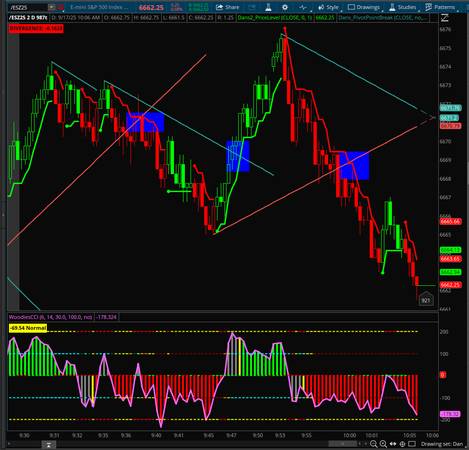The height and width of the screenshot is (450, 469).
Task: Open the Studies menu
Action: click(x=402, y=7)
